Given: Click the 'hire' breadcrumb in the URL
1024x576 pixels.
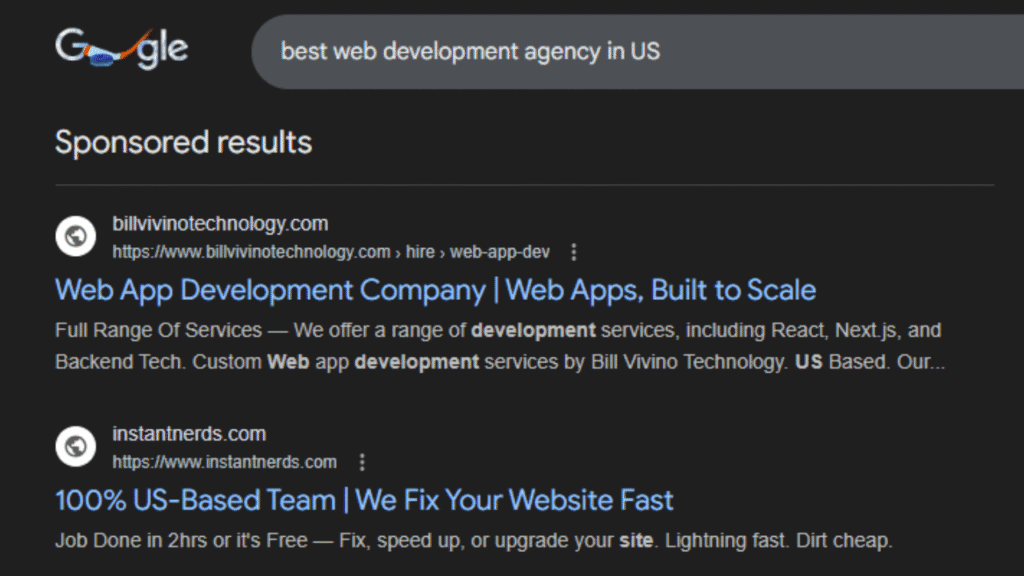Looking at the screenshot, I should click(420, 252).
